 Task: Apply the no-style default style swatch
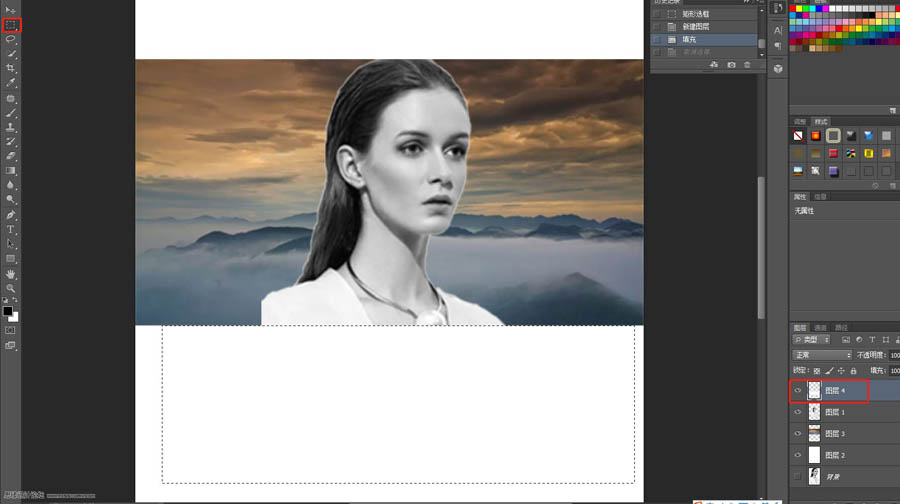tap(798, 136)
